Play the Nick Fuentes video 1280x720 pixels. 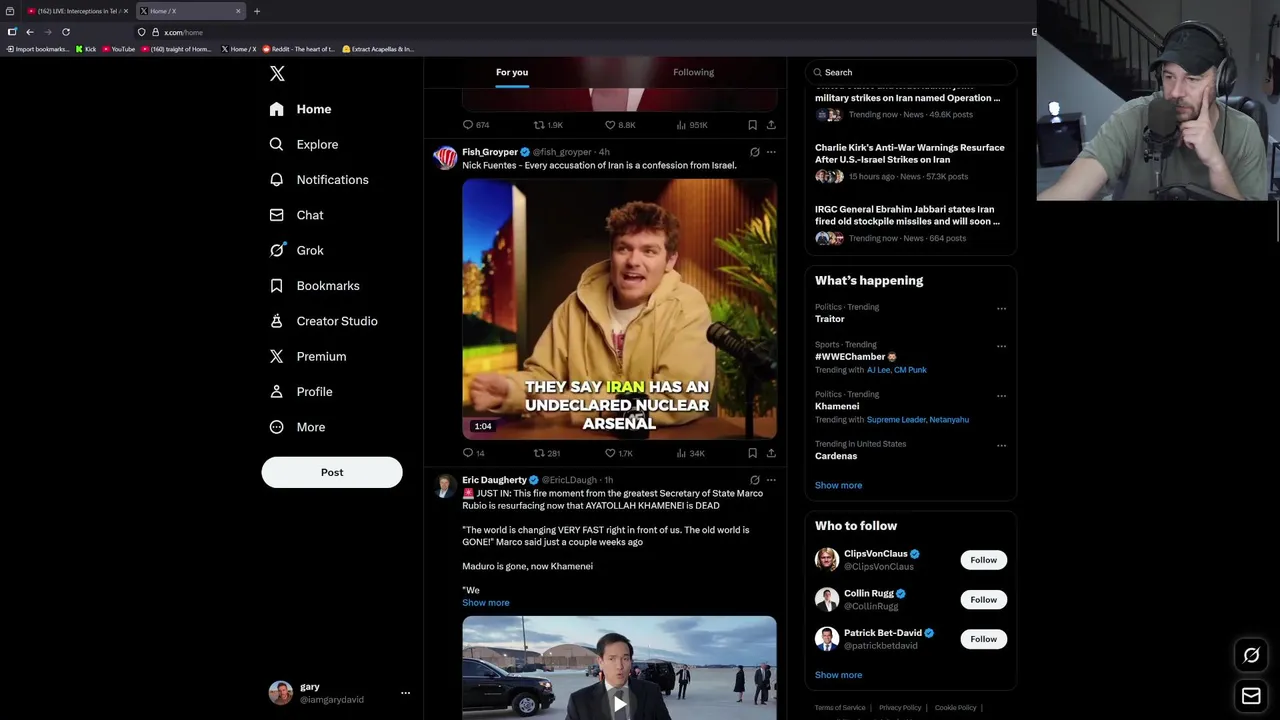pyautogui.click(x=619, y=309)
